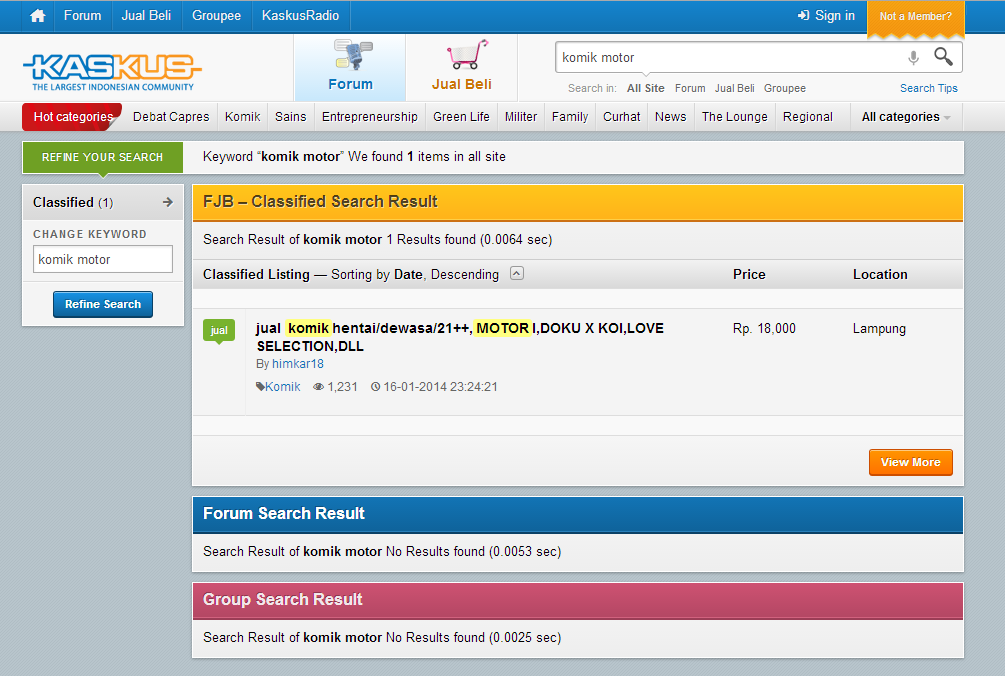1005x676 pixels.
Task: Open Forum in the top navigation bar
Action: (82, 16)
